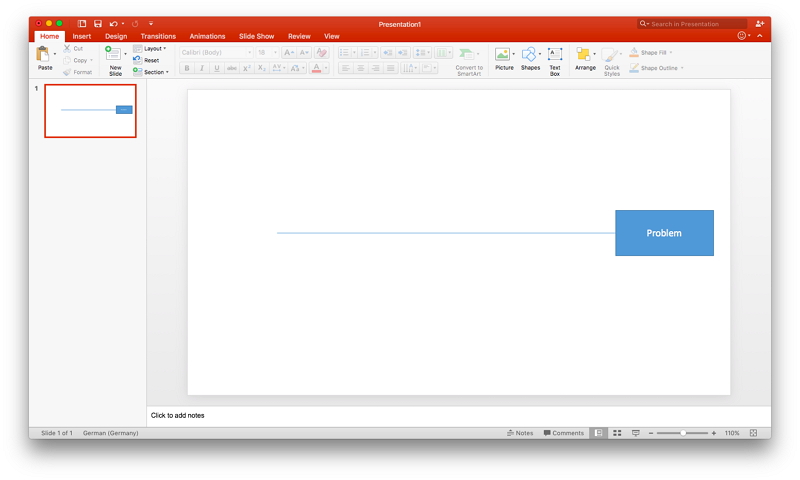Click the Arrange icon

pyautogui.click(x=584, y=56)
